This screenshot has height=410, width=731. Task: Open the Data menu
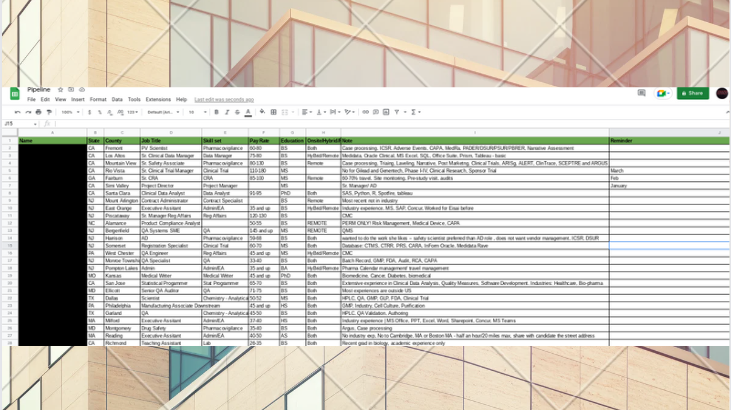pyautogui.click(x=117, y=99)
